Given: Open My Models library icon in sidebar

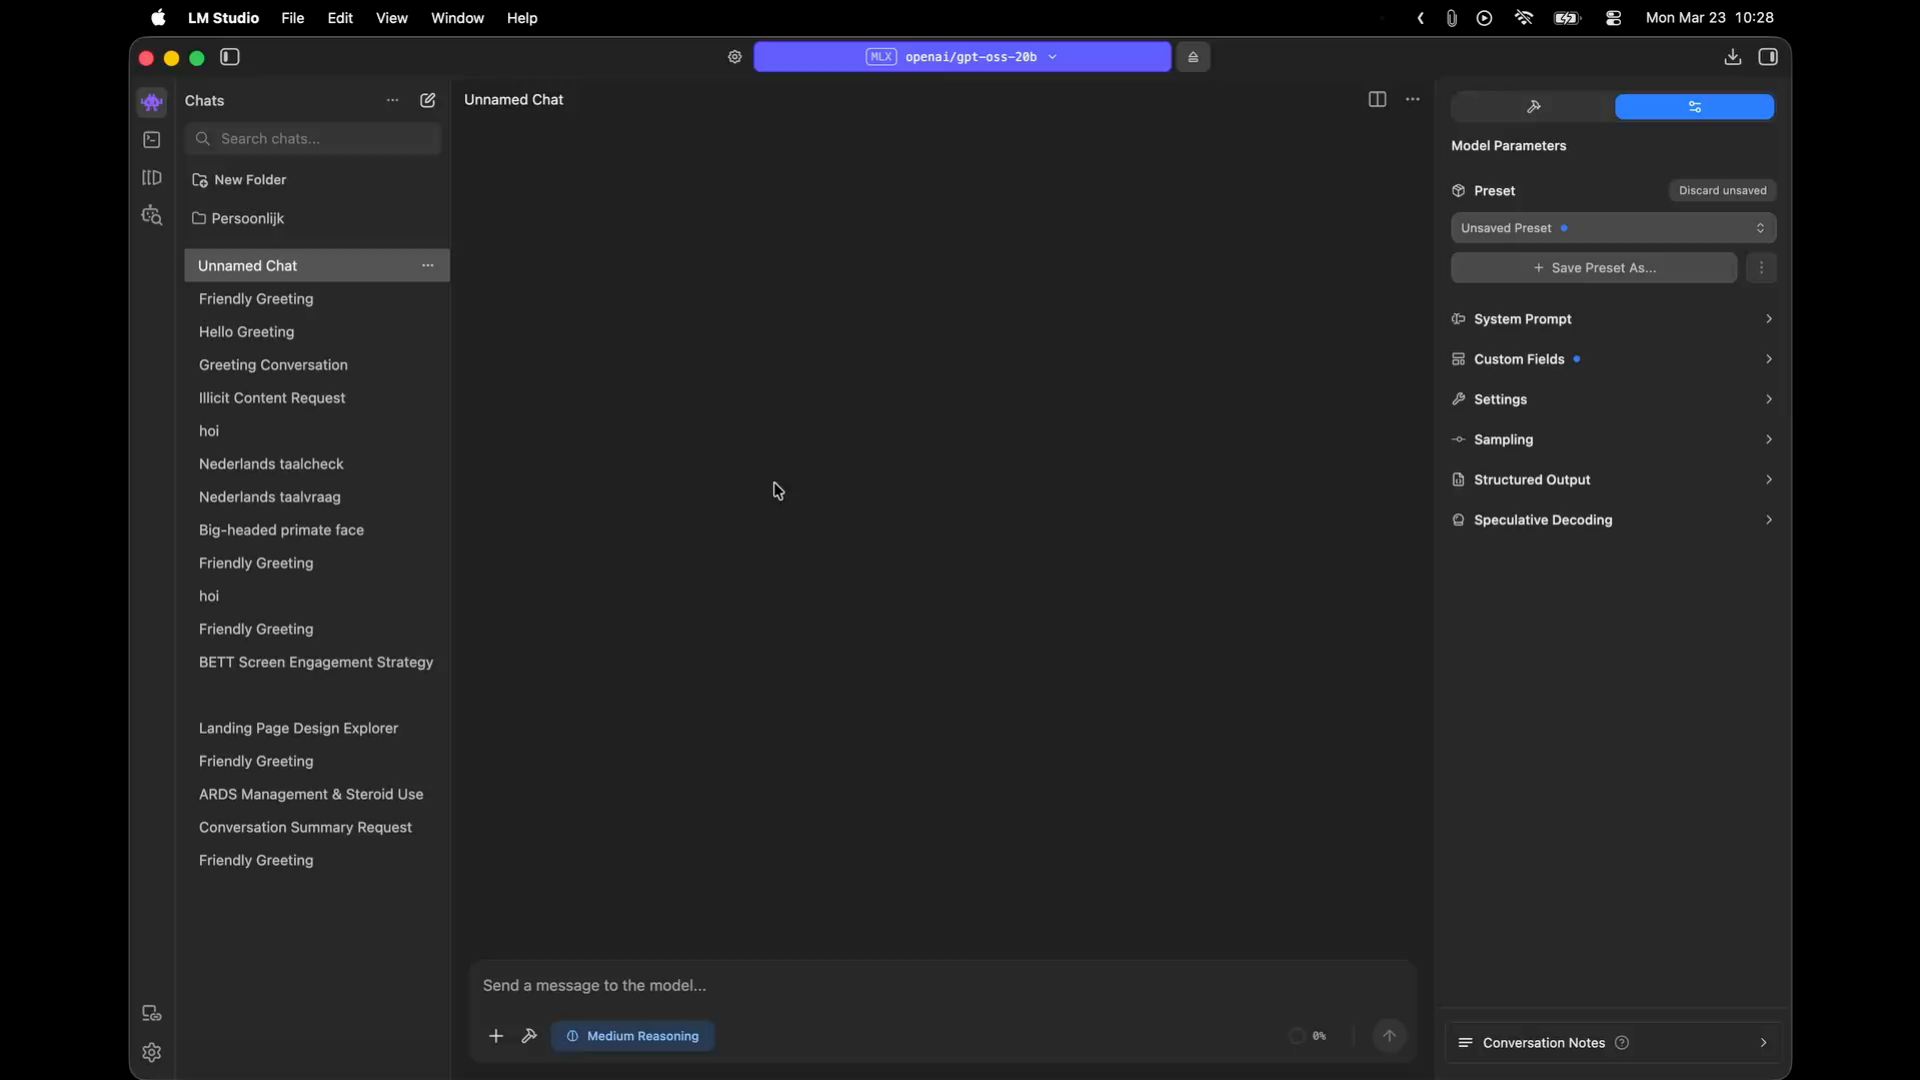Looking at the screenshot, I should 152,178.
